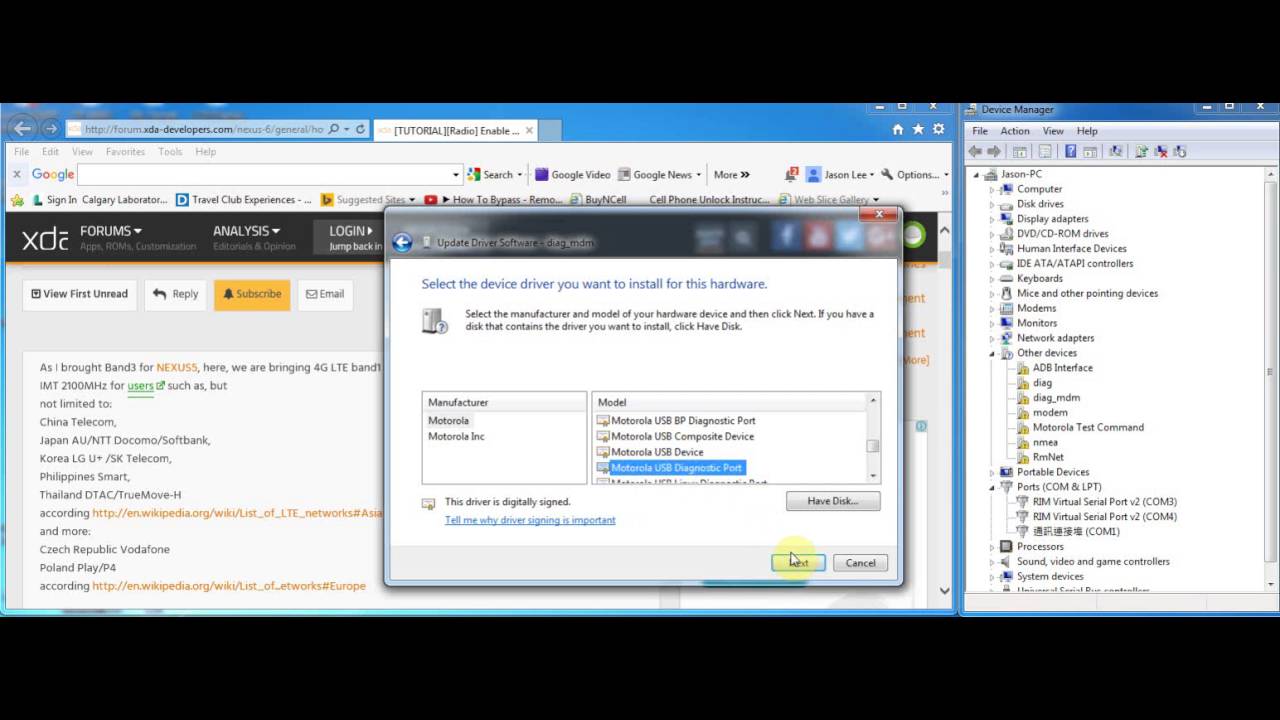
Task: Click the Reply button on the thread
Action: [175, 294]
